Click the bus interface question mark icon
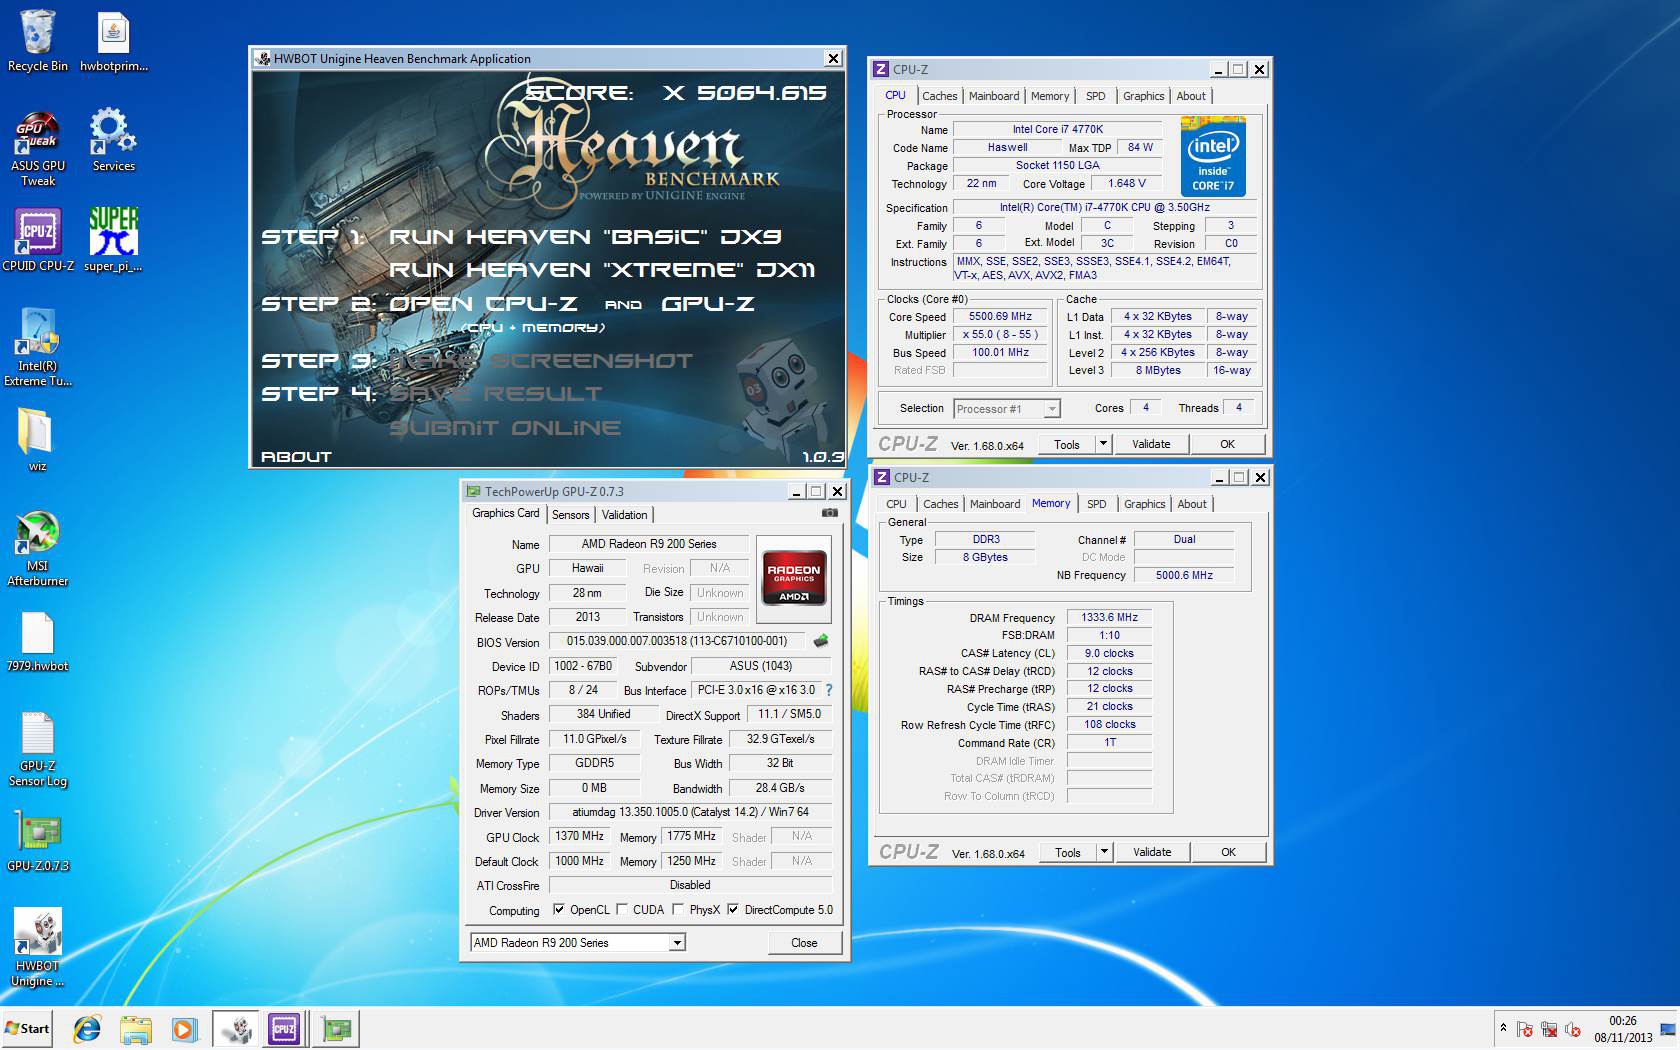Image resolution: width=1680 pixels, height=1050 pixels. 828,690
